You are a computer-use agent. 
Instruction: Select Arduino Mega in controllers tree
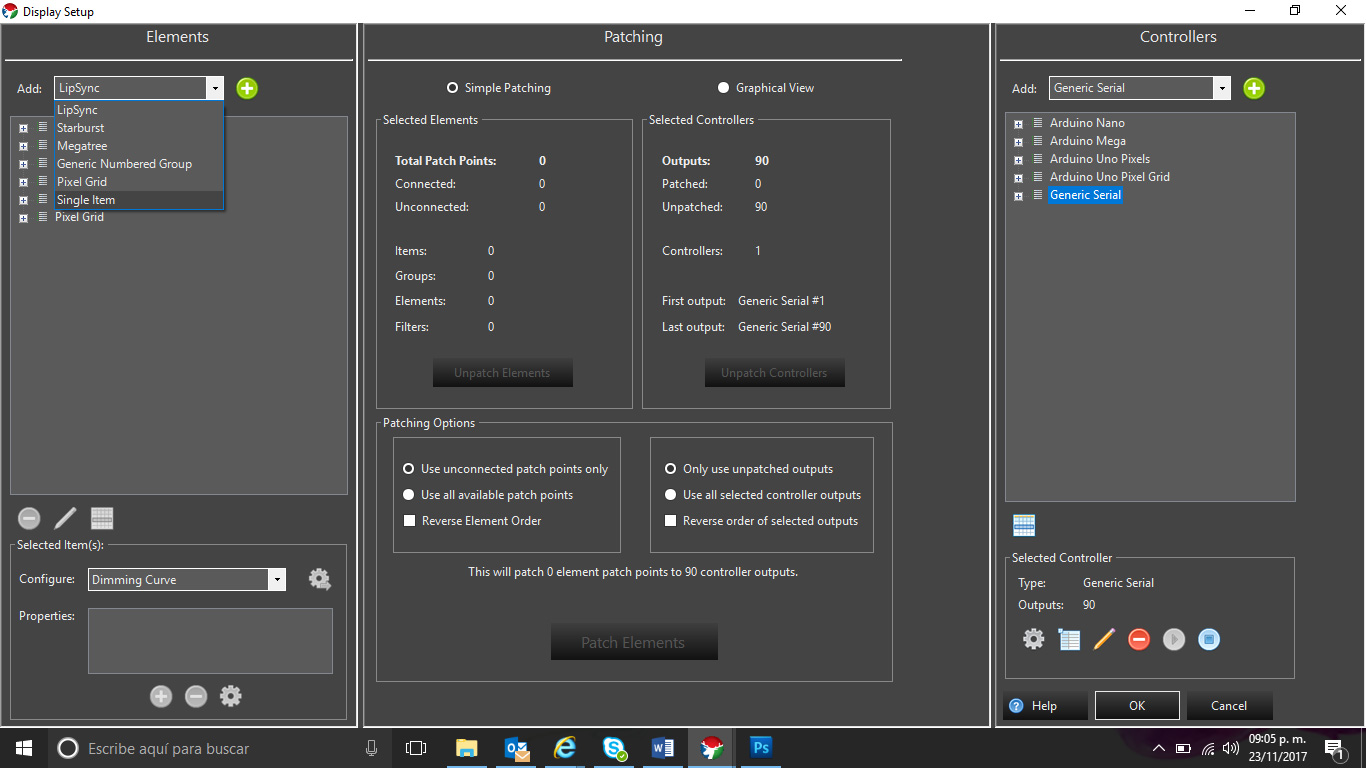[x=1087, y=141]
